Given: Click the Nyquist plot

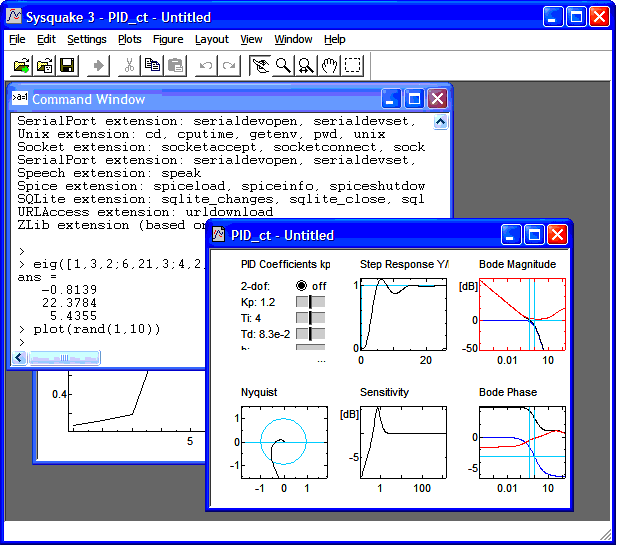Looking at the screenshot, I should (284, 442).
